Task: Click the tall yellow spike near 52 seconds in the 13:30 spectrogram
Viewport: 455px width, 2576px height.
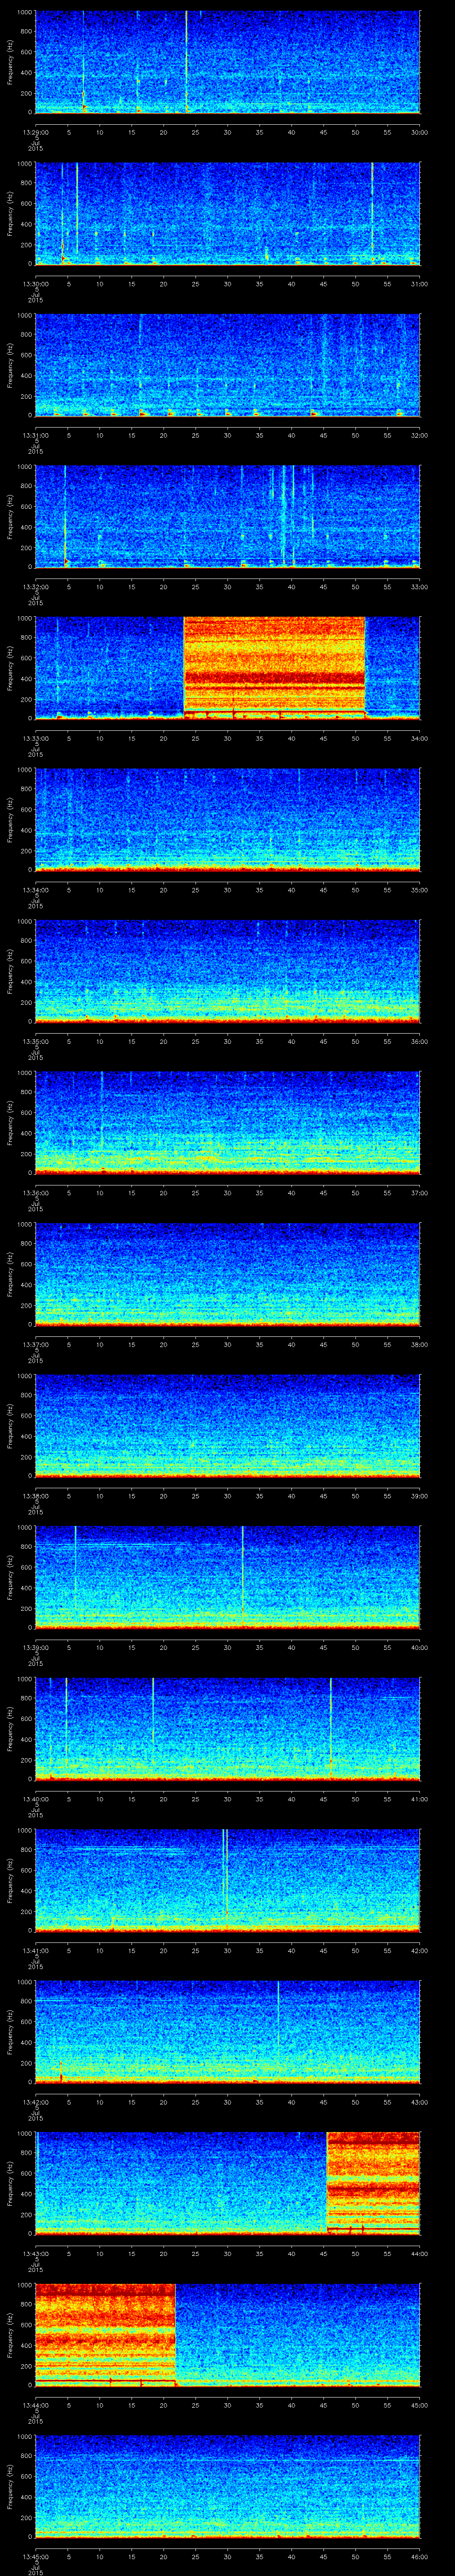Action: coord(372,213)
